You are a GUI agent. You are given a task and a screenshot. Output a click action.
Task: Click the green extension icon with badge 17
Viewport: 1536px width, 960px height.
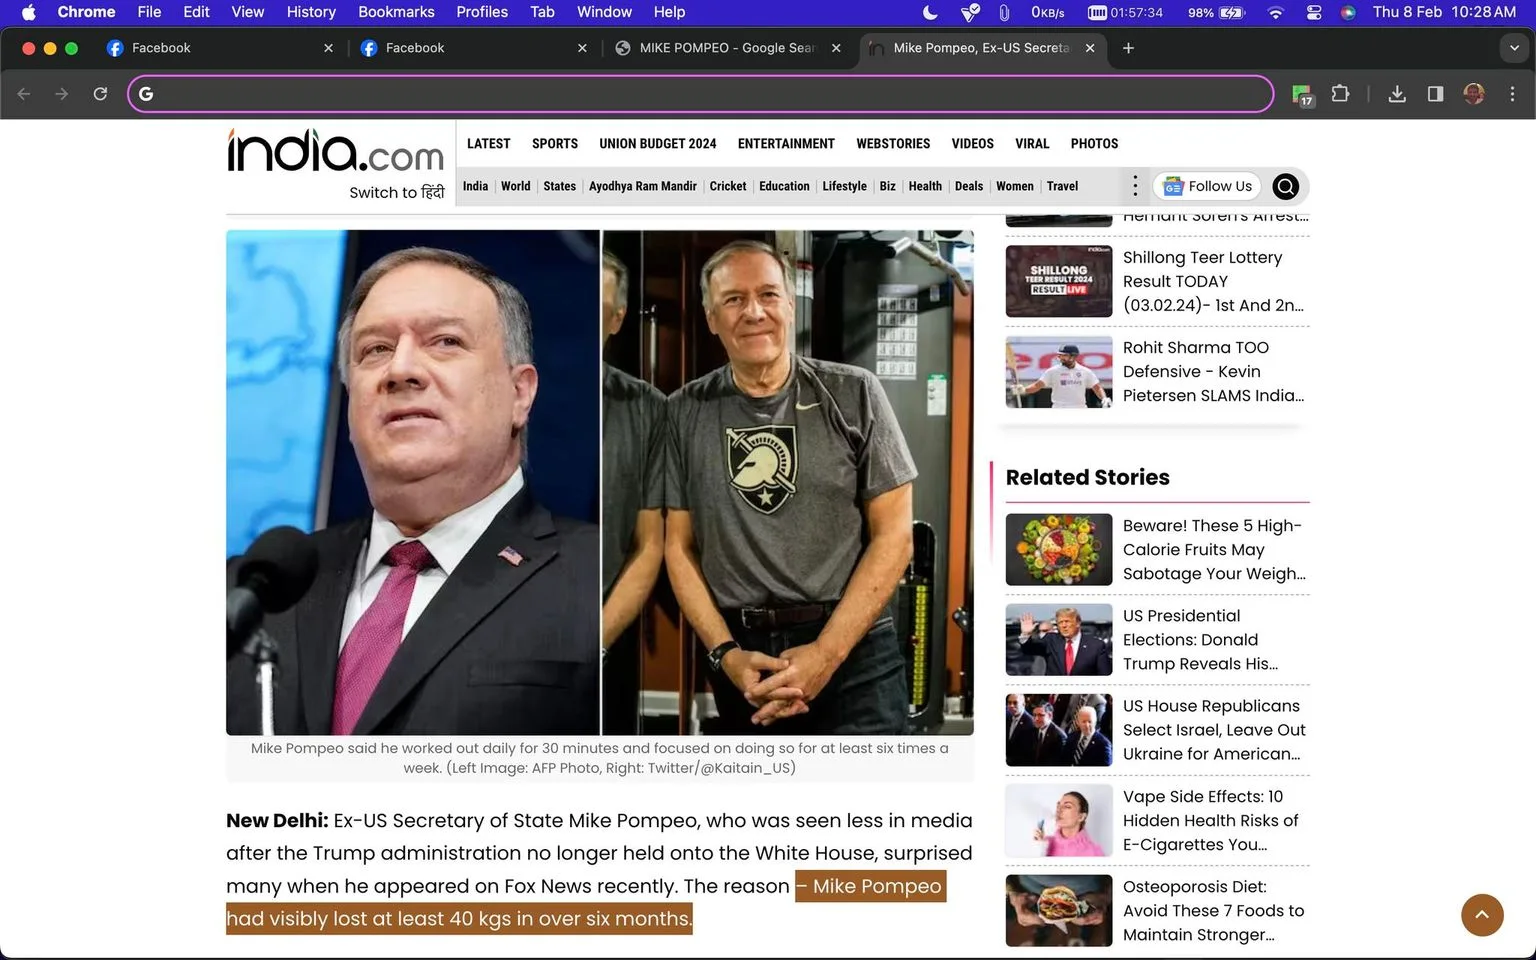point(1302,95)
